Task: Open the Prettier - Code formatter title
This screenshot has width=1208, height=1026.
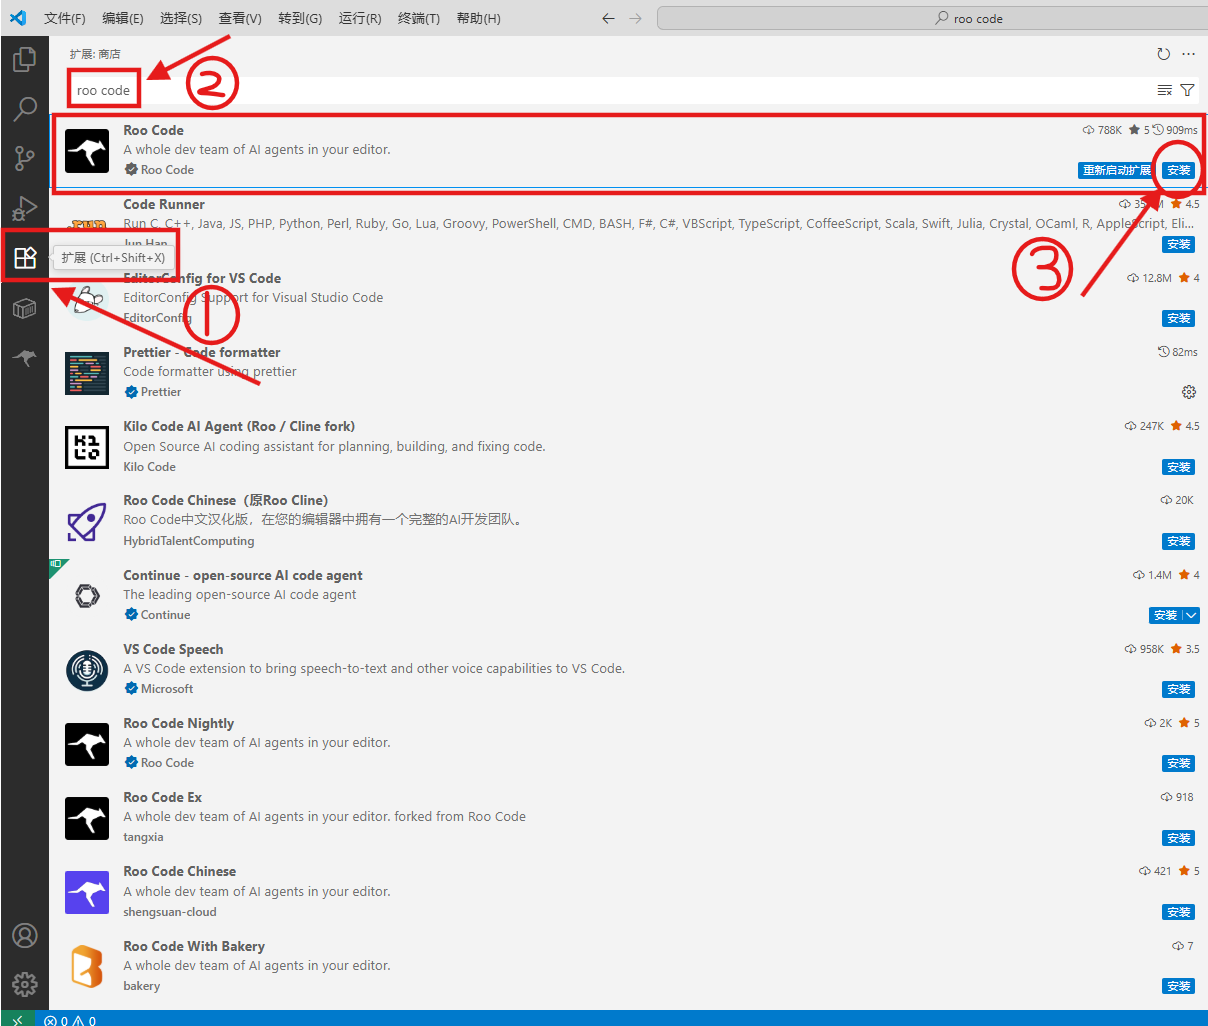Action: tap(202, 352)
